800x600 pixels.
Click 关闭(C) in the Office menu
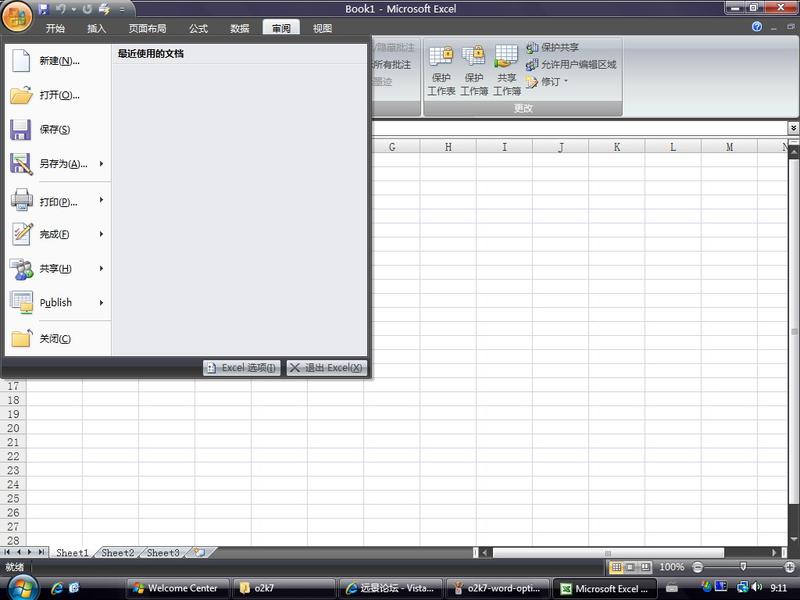(58, 339)
